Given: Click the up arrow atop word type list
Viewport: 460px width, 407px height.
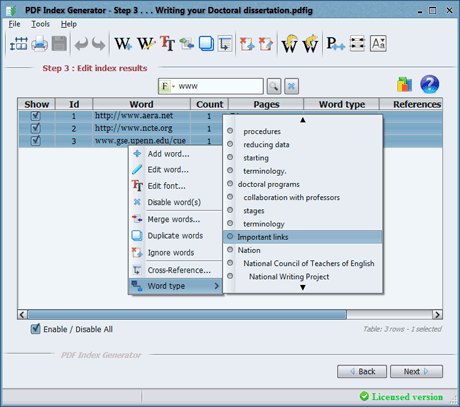Looking at the screenshot, I should point(303,120).
